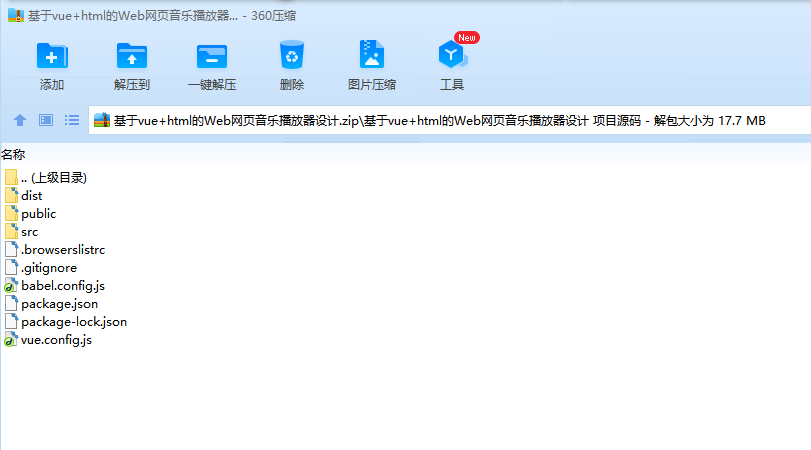811x450 pixels.
Task: Switch to the list view mode button
Action: 72,121
